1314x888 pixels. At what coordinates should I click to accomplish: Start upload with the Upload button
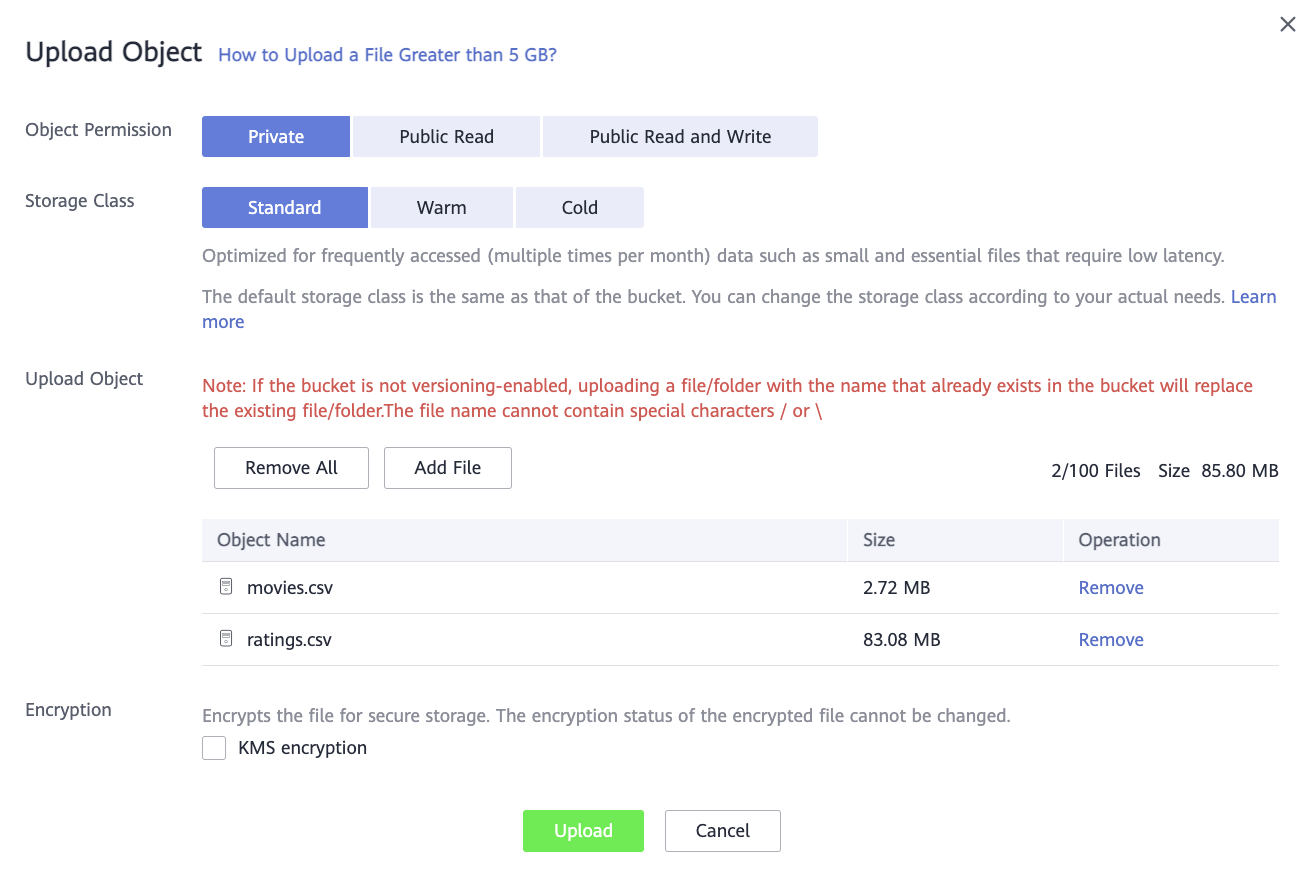583,831
